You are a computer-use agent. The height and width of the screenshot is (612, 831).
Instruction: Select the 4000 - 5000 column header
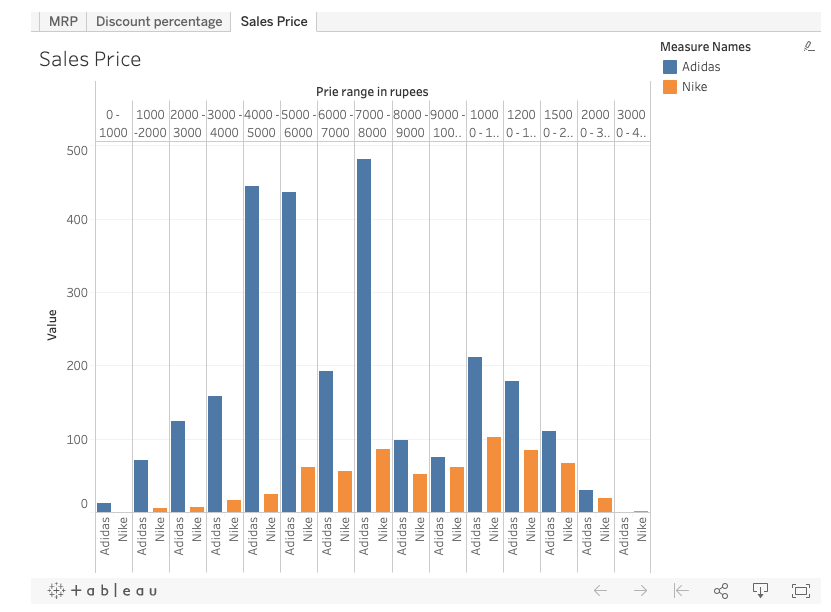tap(261, 123)
